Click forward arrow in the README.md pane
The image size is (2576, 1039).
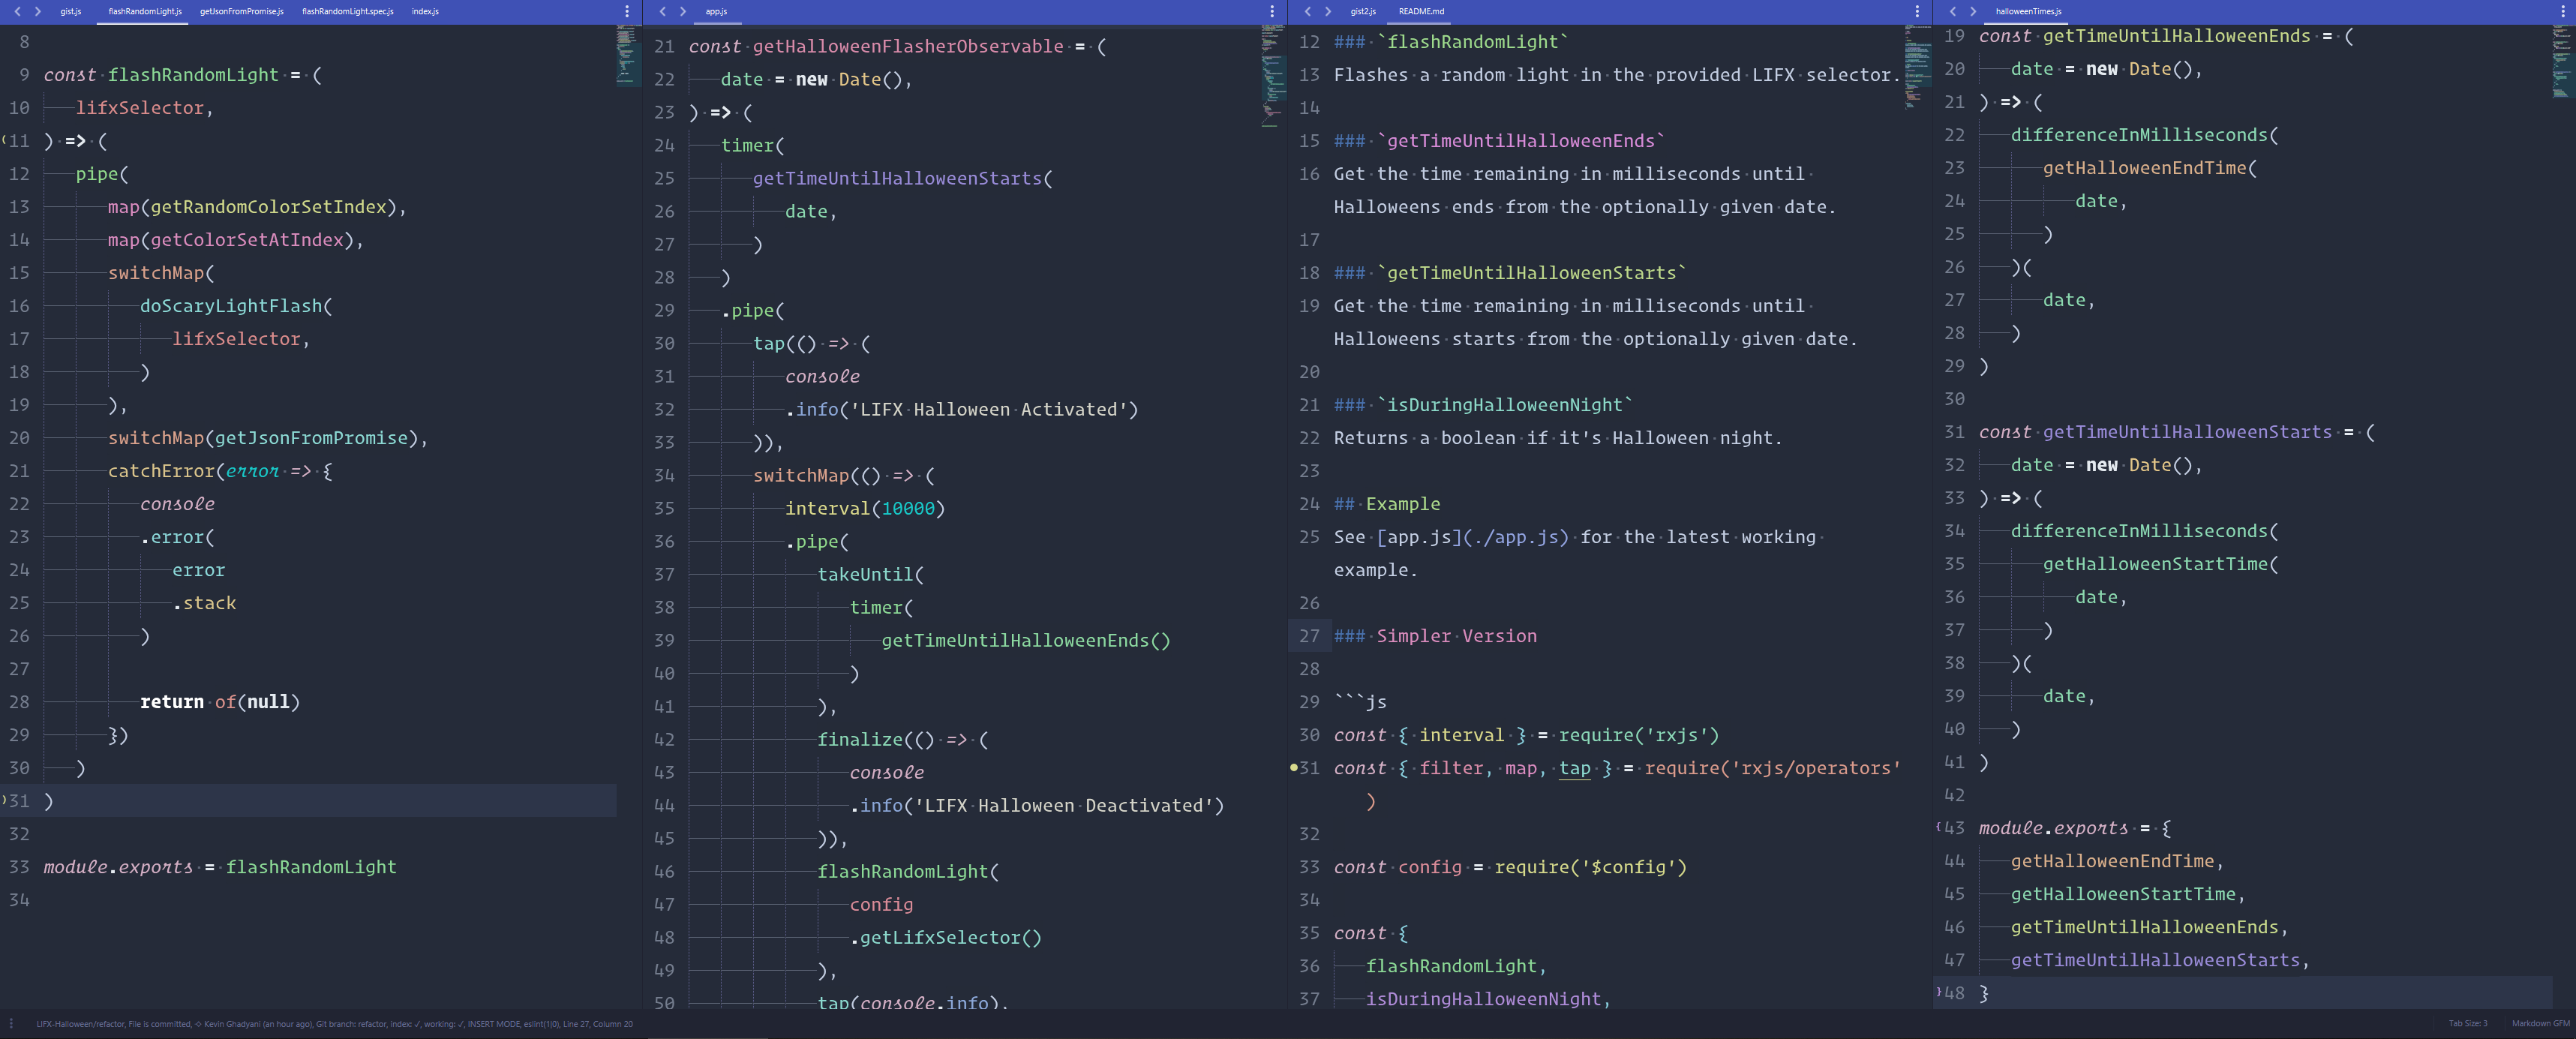tap(1328, 11)
